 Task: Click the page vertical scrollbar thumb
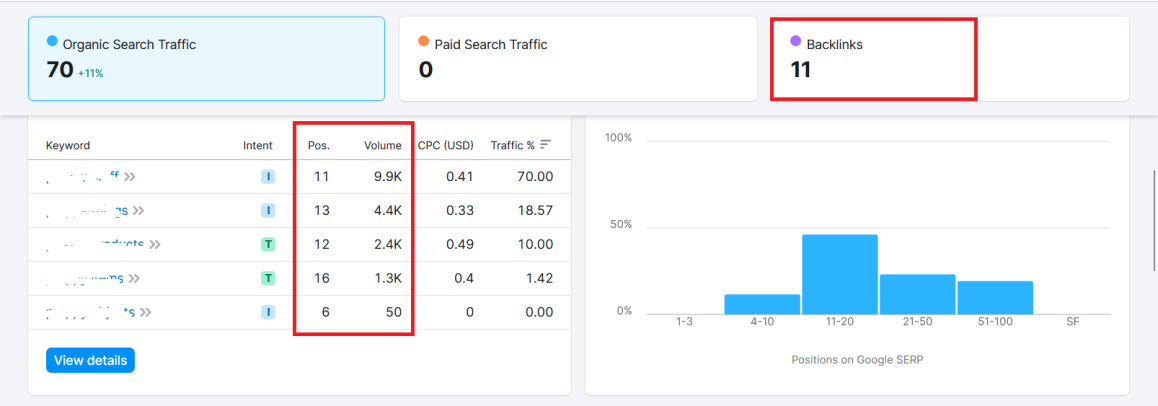tap(1155, 221)
